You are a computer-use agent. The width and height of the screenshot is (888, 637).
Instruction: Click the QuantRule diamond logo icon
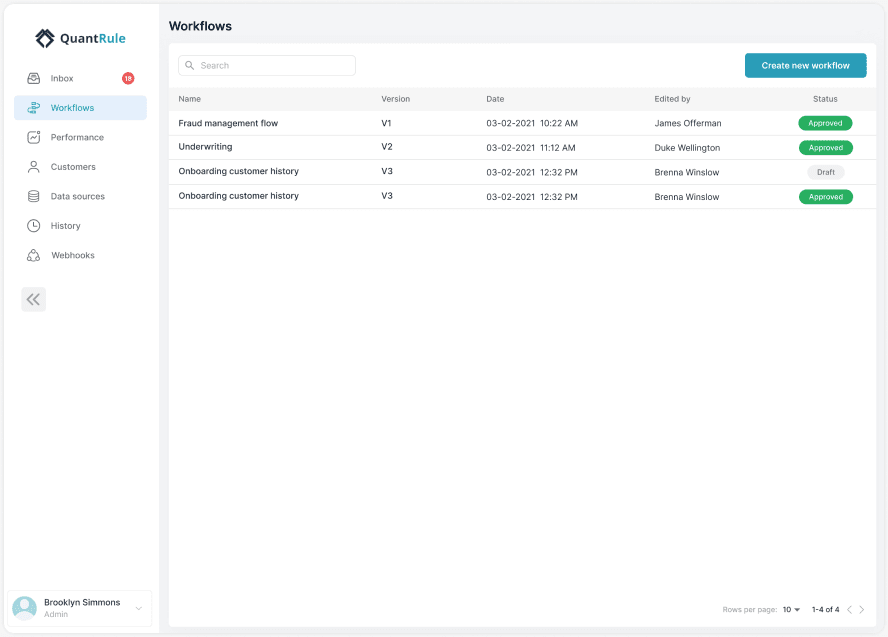coord(45,39)
